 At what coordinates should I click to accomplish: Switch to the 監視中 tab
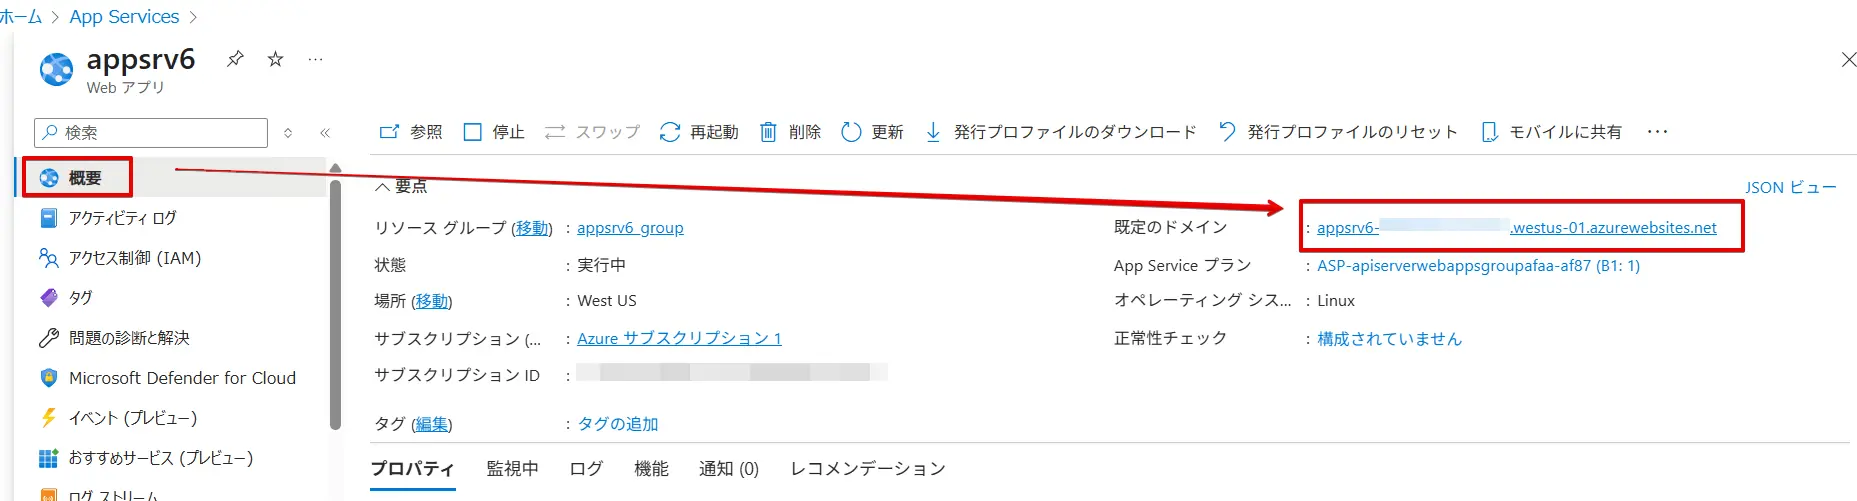pyautogui.click(x=512, y=469)
